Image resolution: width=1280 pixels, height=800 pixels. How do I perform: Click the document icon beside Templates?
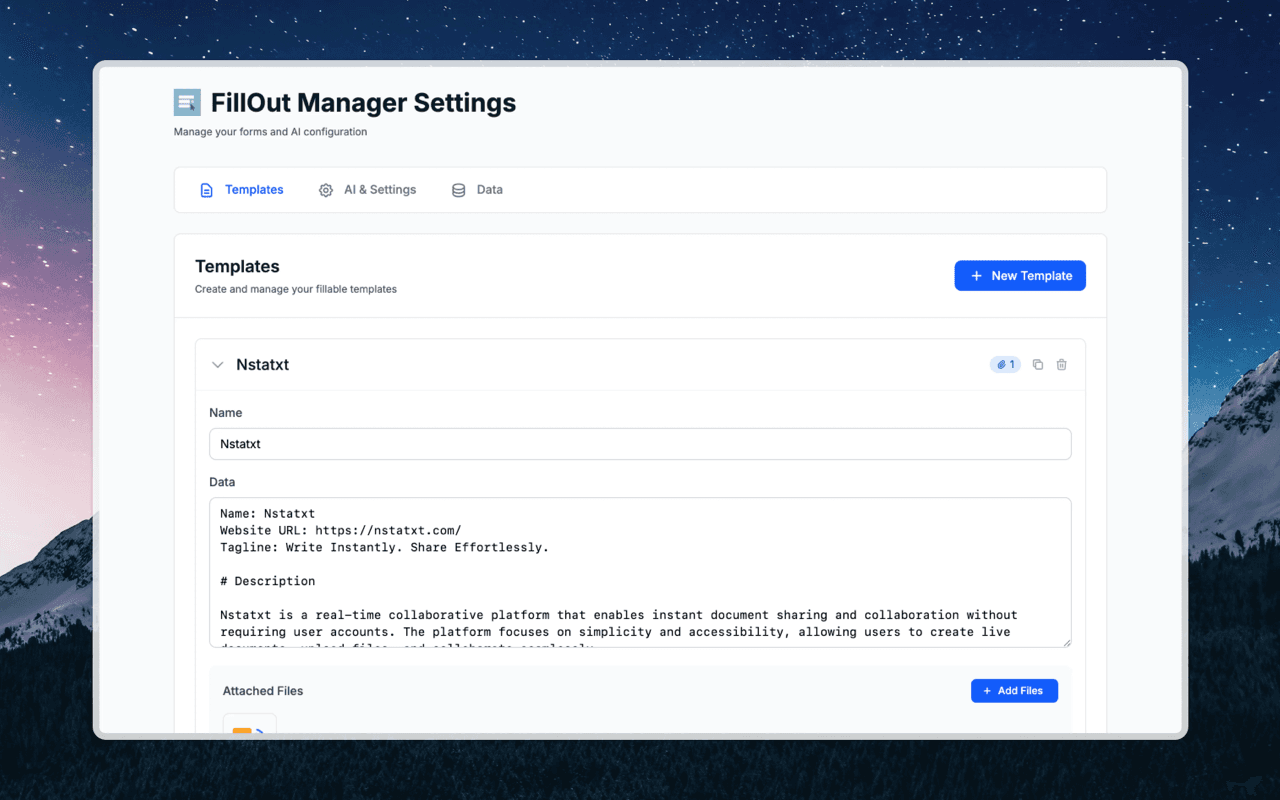tap(206, 189)
